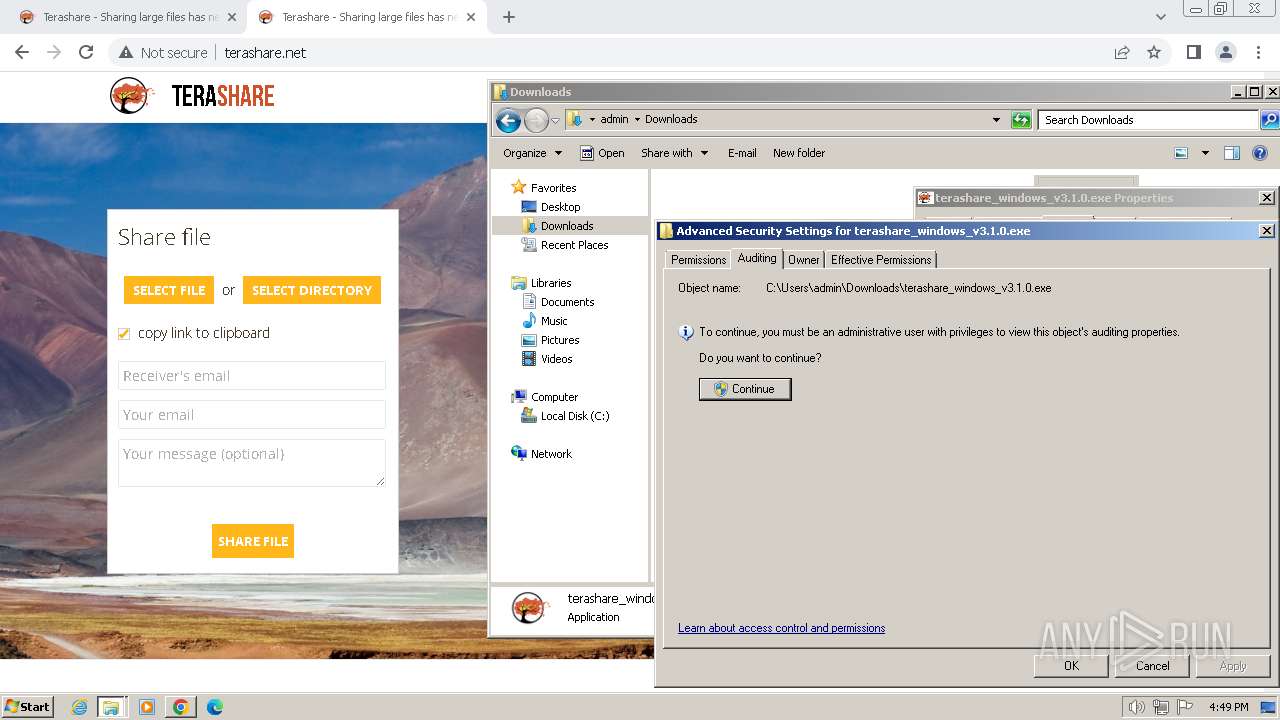The width and height of the screenshot is (1280, 720).
Task: Switch to the Owner tab
Action: 804,260
